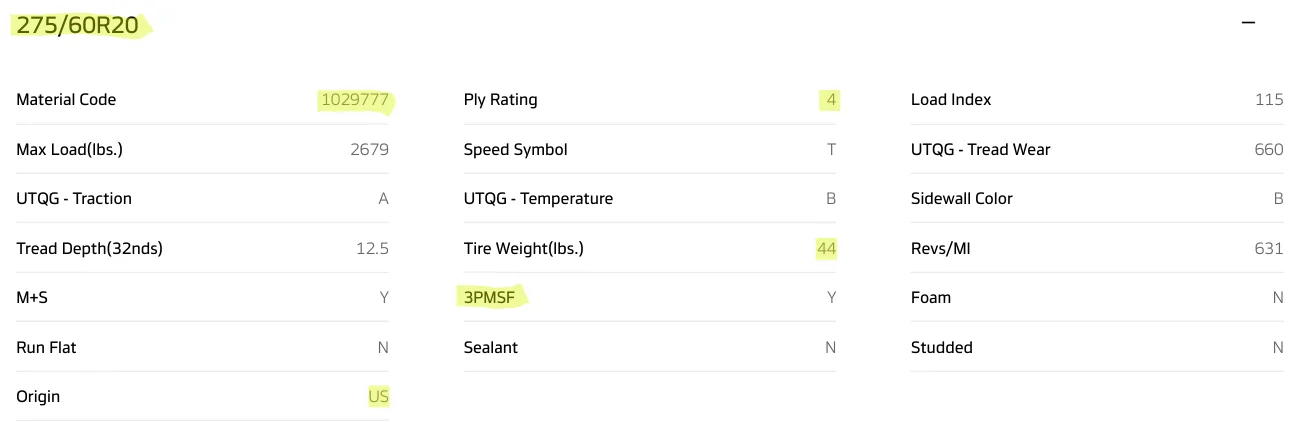
Task: Click the material code 1029777 value
Action: tap(354, 99)
